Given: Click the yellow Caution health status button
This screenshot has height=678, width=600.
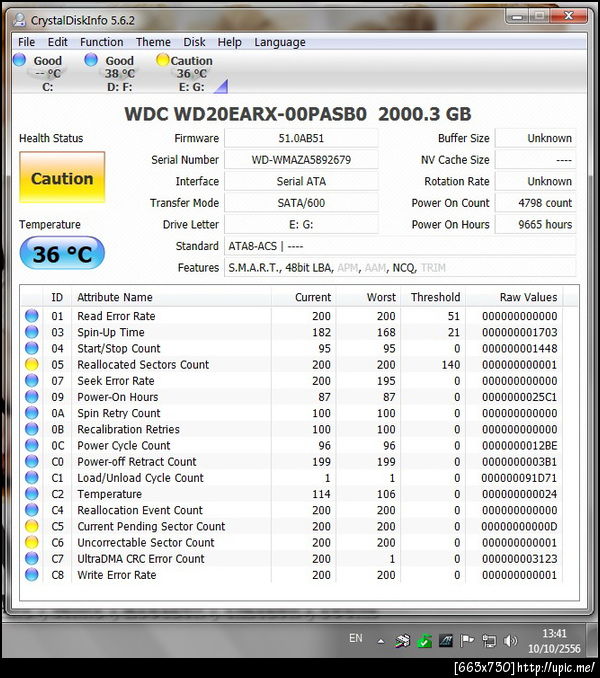Looking at the screenshot, I should coord(62,177).
